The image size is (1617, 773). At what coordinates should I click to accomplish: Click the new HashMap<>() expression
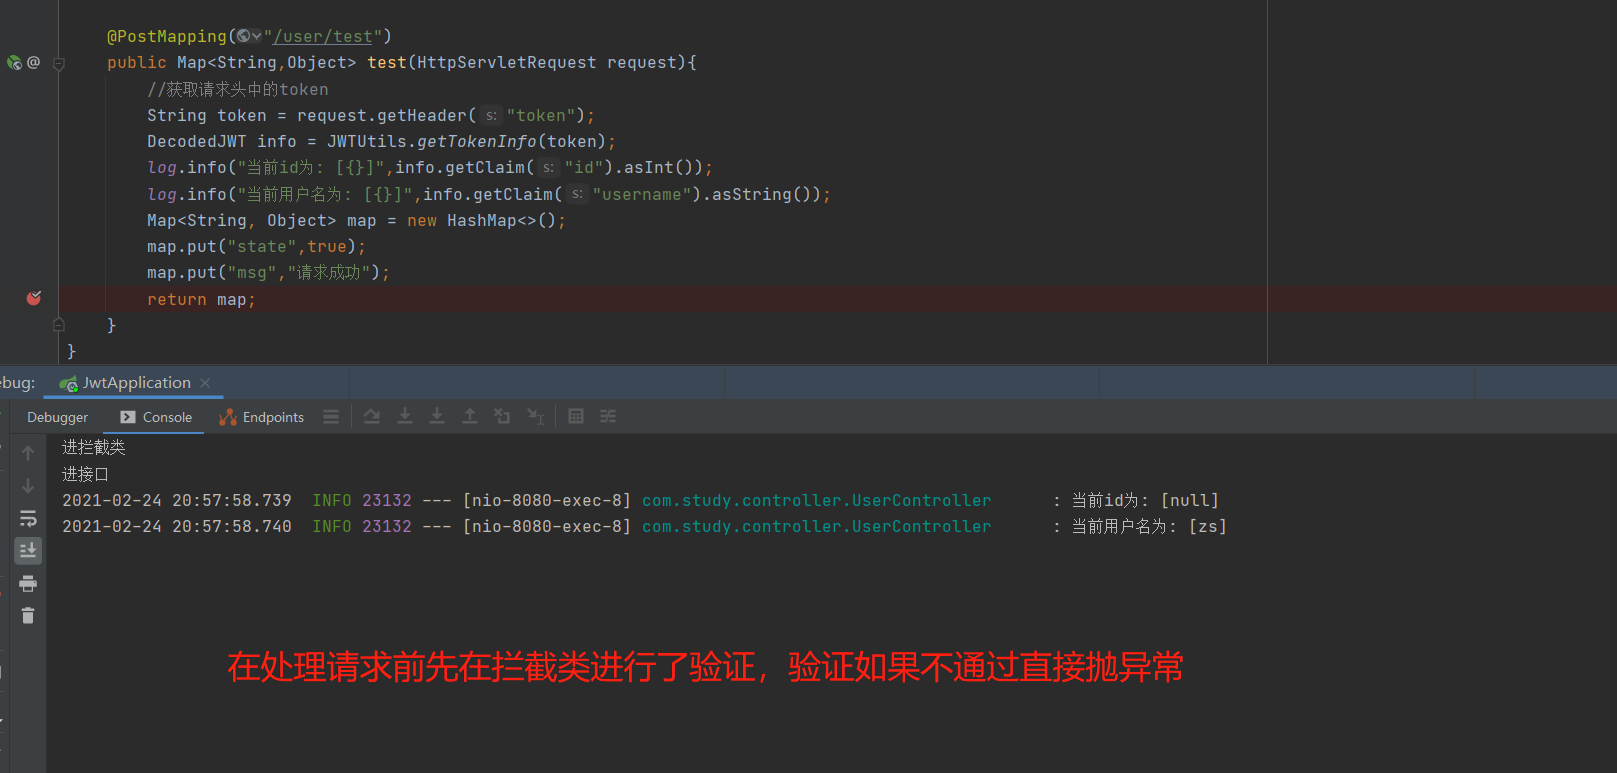(482, 220)
